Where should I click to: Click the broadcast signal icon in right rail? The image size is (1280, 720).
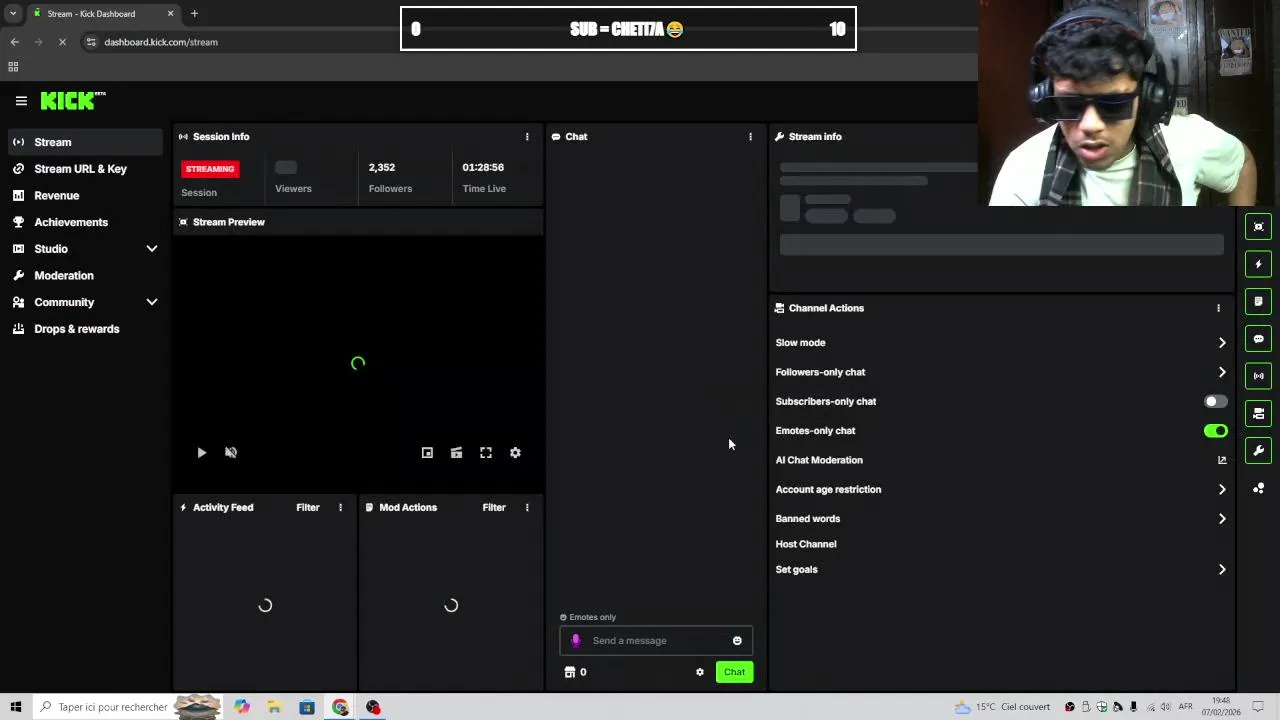(x=1258, y=376)
